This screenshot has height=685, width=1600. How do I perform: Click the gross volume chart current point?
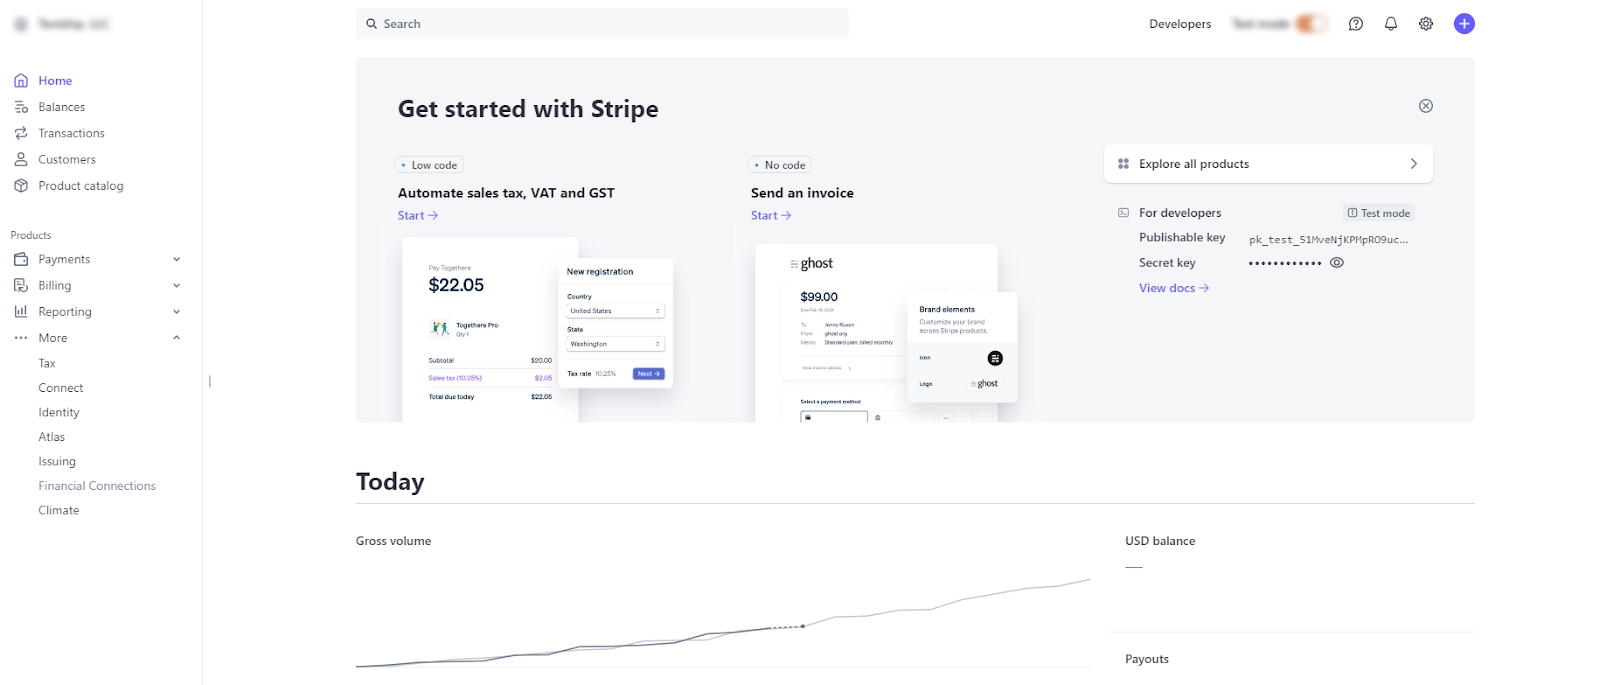click(803, 626)
